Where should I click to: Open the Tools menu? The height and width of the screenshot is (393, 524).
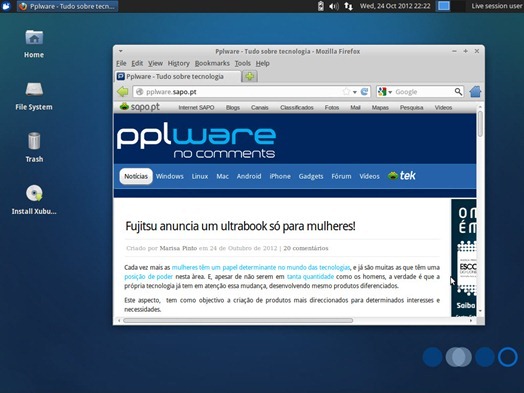coord(243,63)
